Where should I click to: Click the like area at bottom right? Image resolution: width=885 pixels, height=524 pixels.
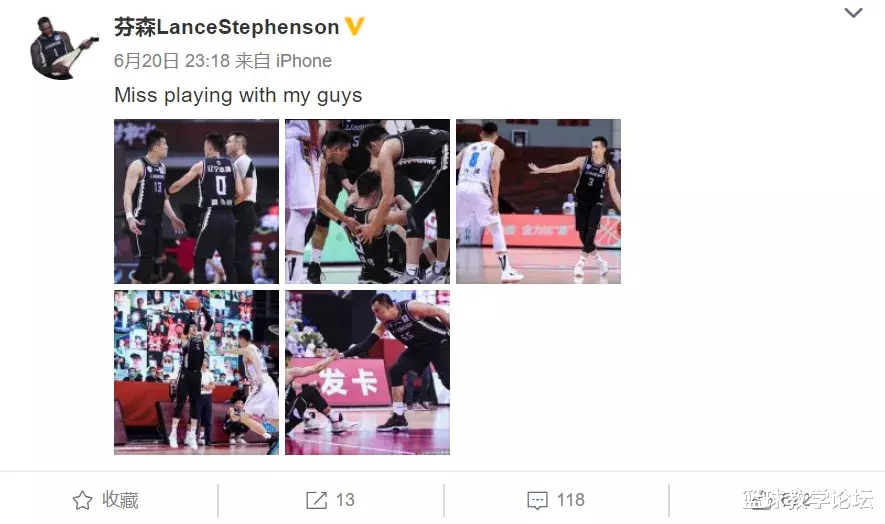(777, 500)
